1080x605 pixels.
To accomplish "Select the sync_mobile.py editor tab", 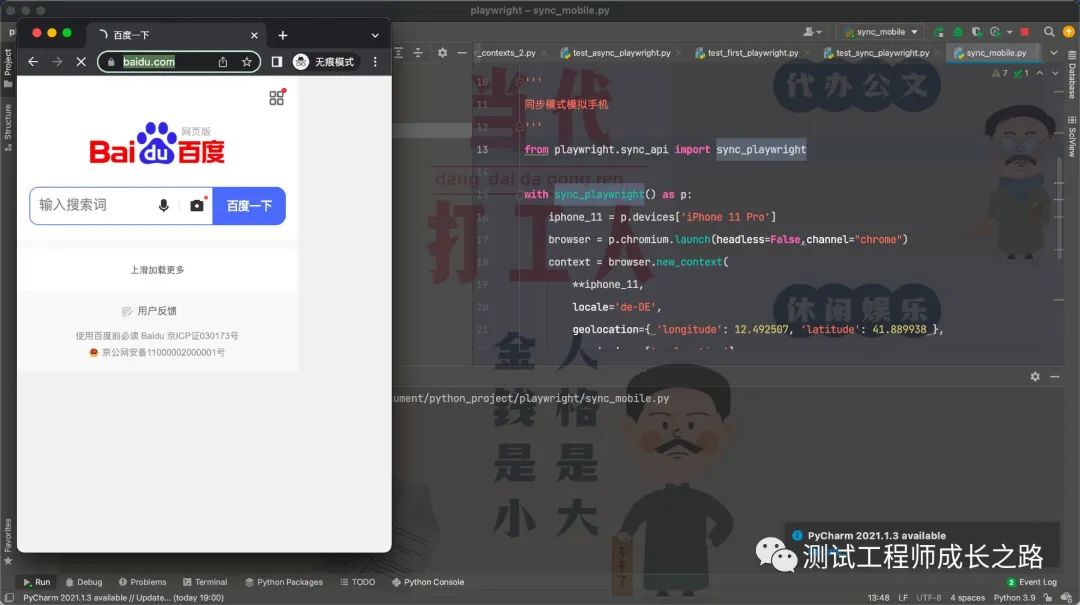I will tap(991, 53).
